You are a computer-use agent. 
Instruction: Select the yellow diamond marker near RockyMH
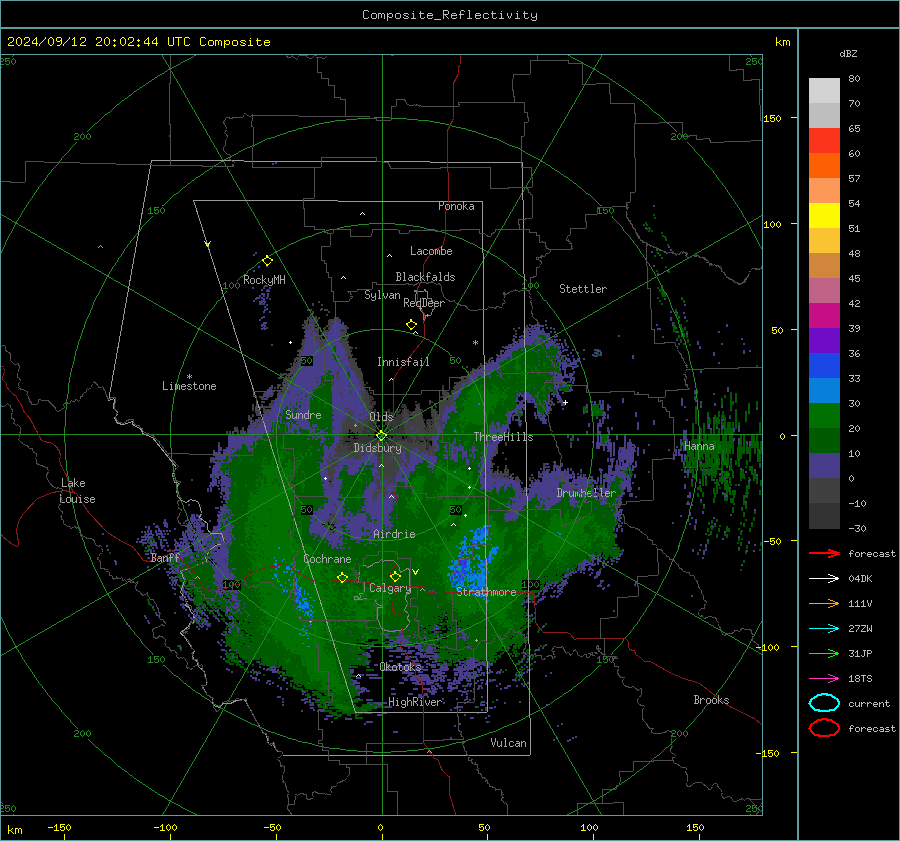pyautogui.click(x=267, y=261)
